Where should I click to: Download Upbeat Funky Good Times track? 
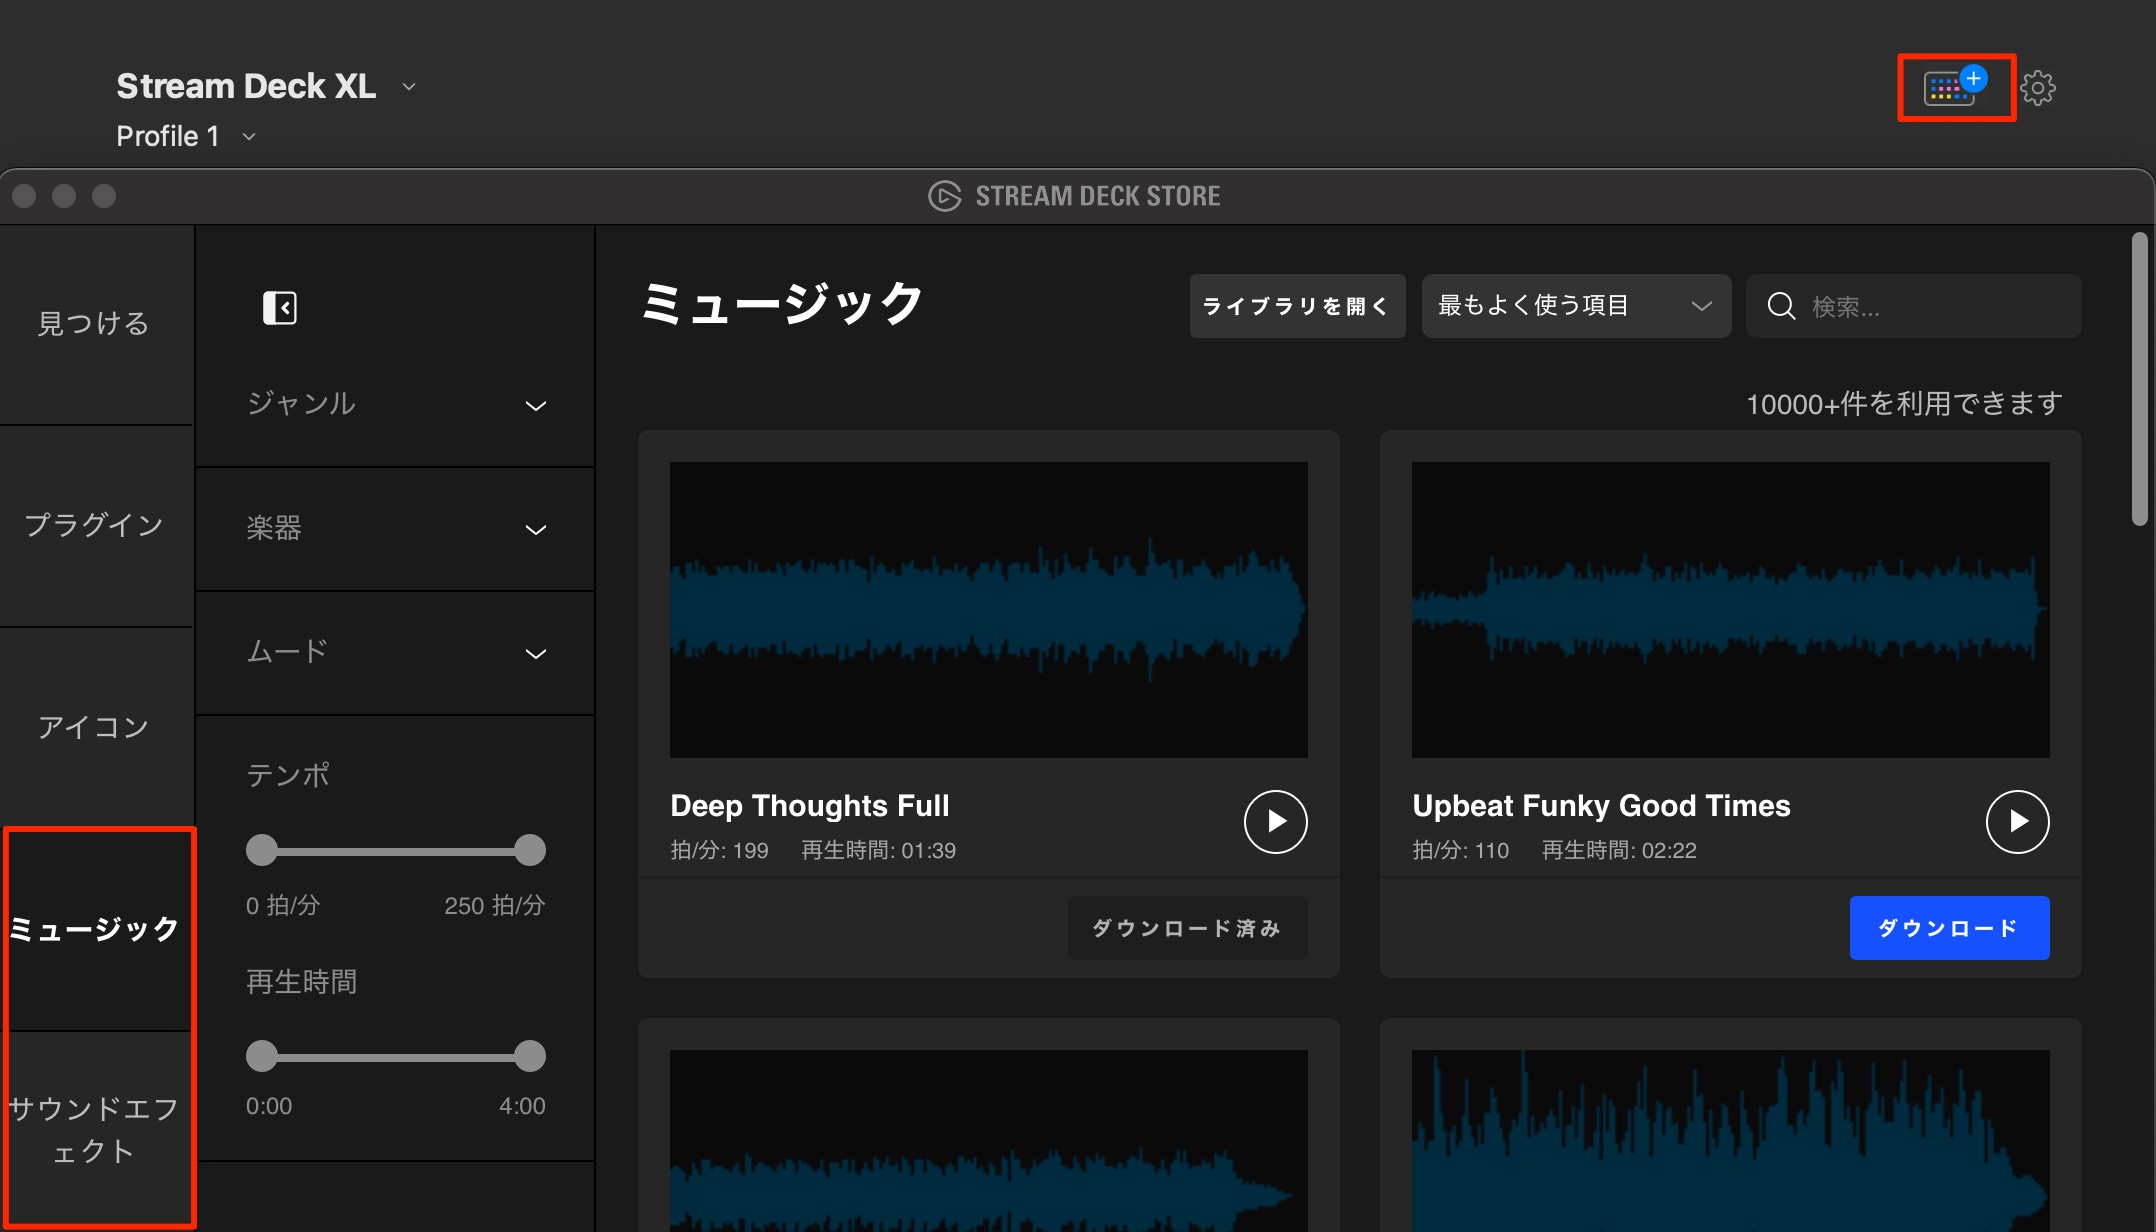(1949, 928)
